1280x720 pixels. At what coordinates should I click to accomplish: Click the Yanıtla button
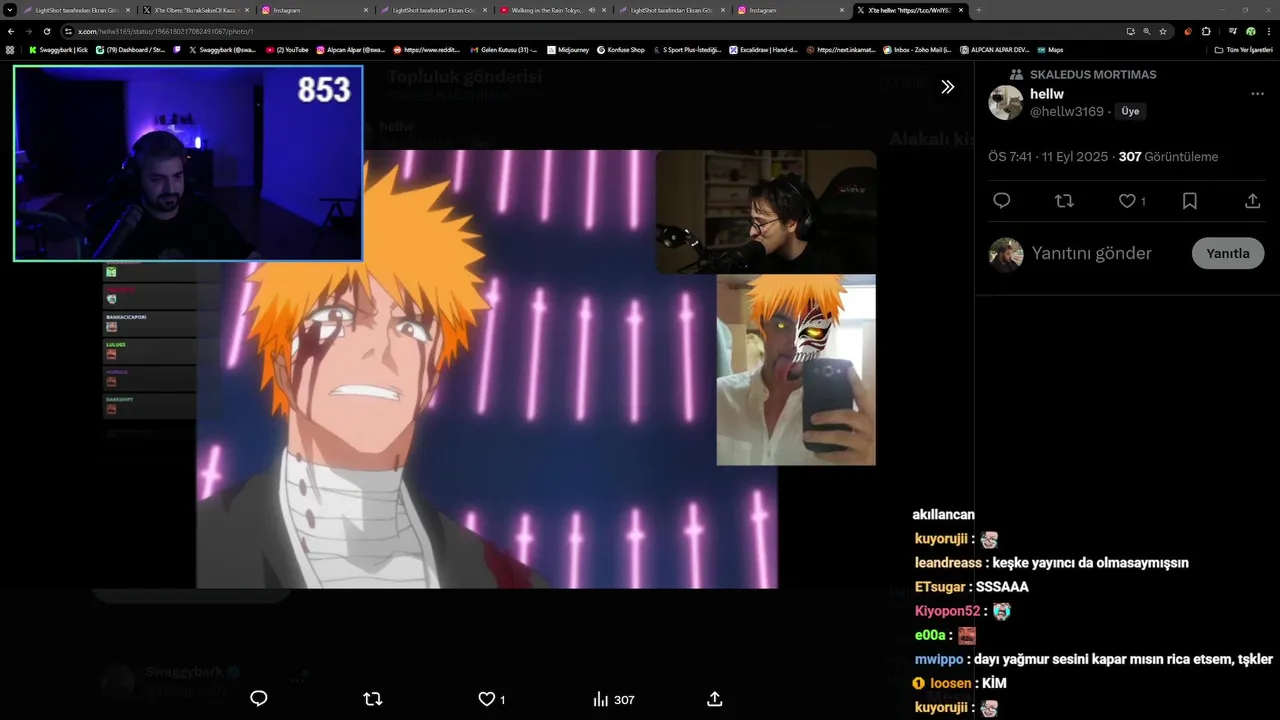tap(1228, 253)
